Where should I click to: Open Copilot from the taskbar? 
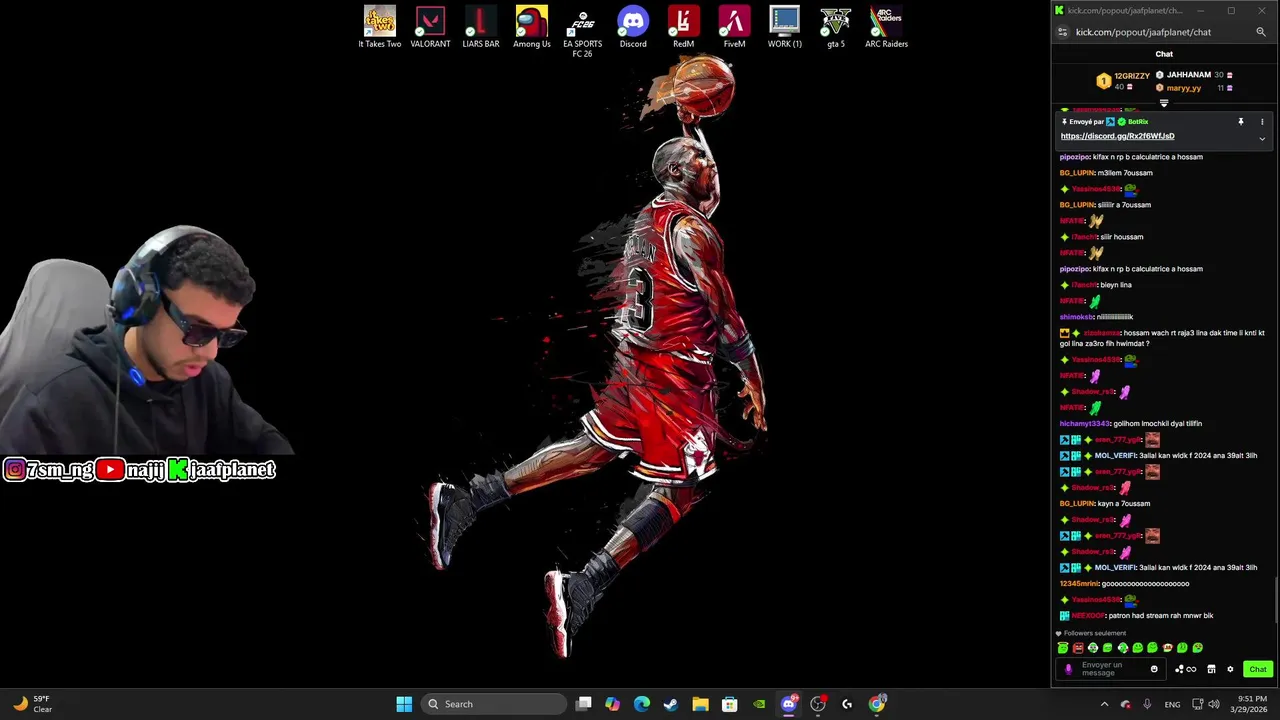pyautogui.click(x=612, y=704)
